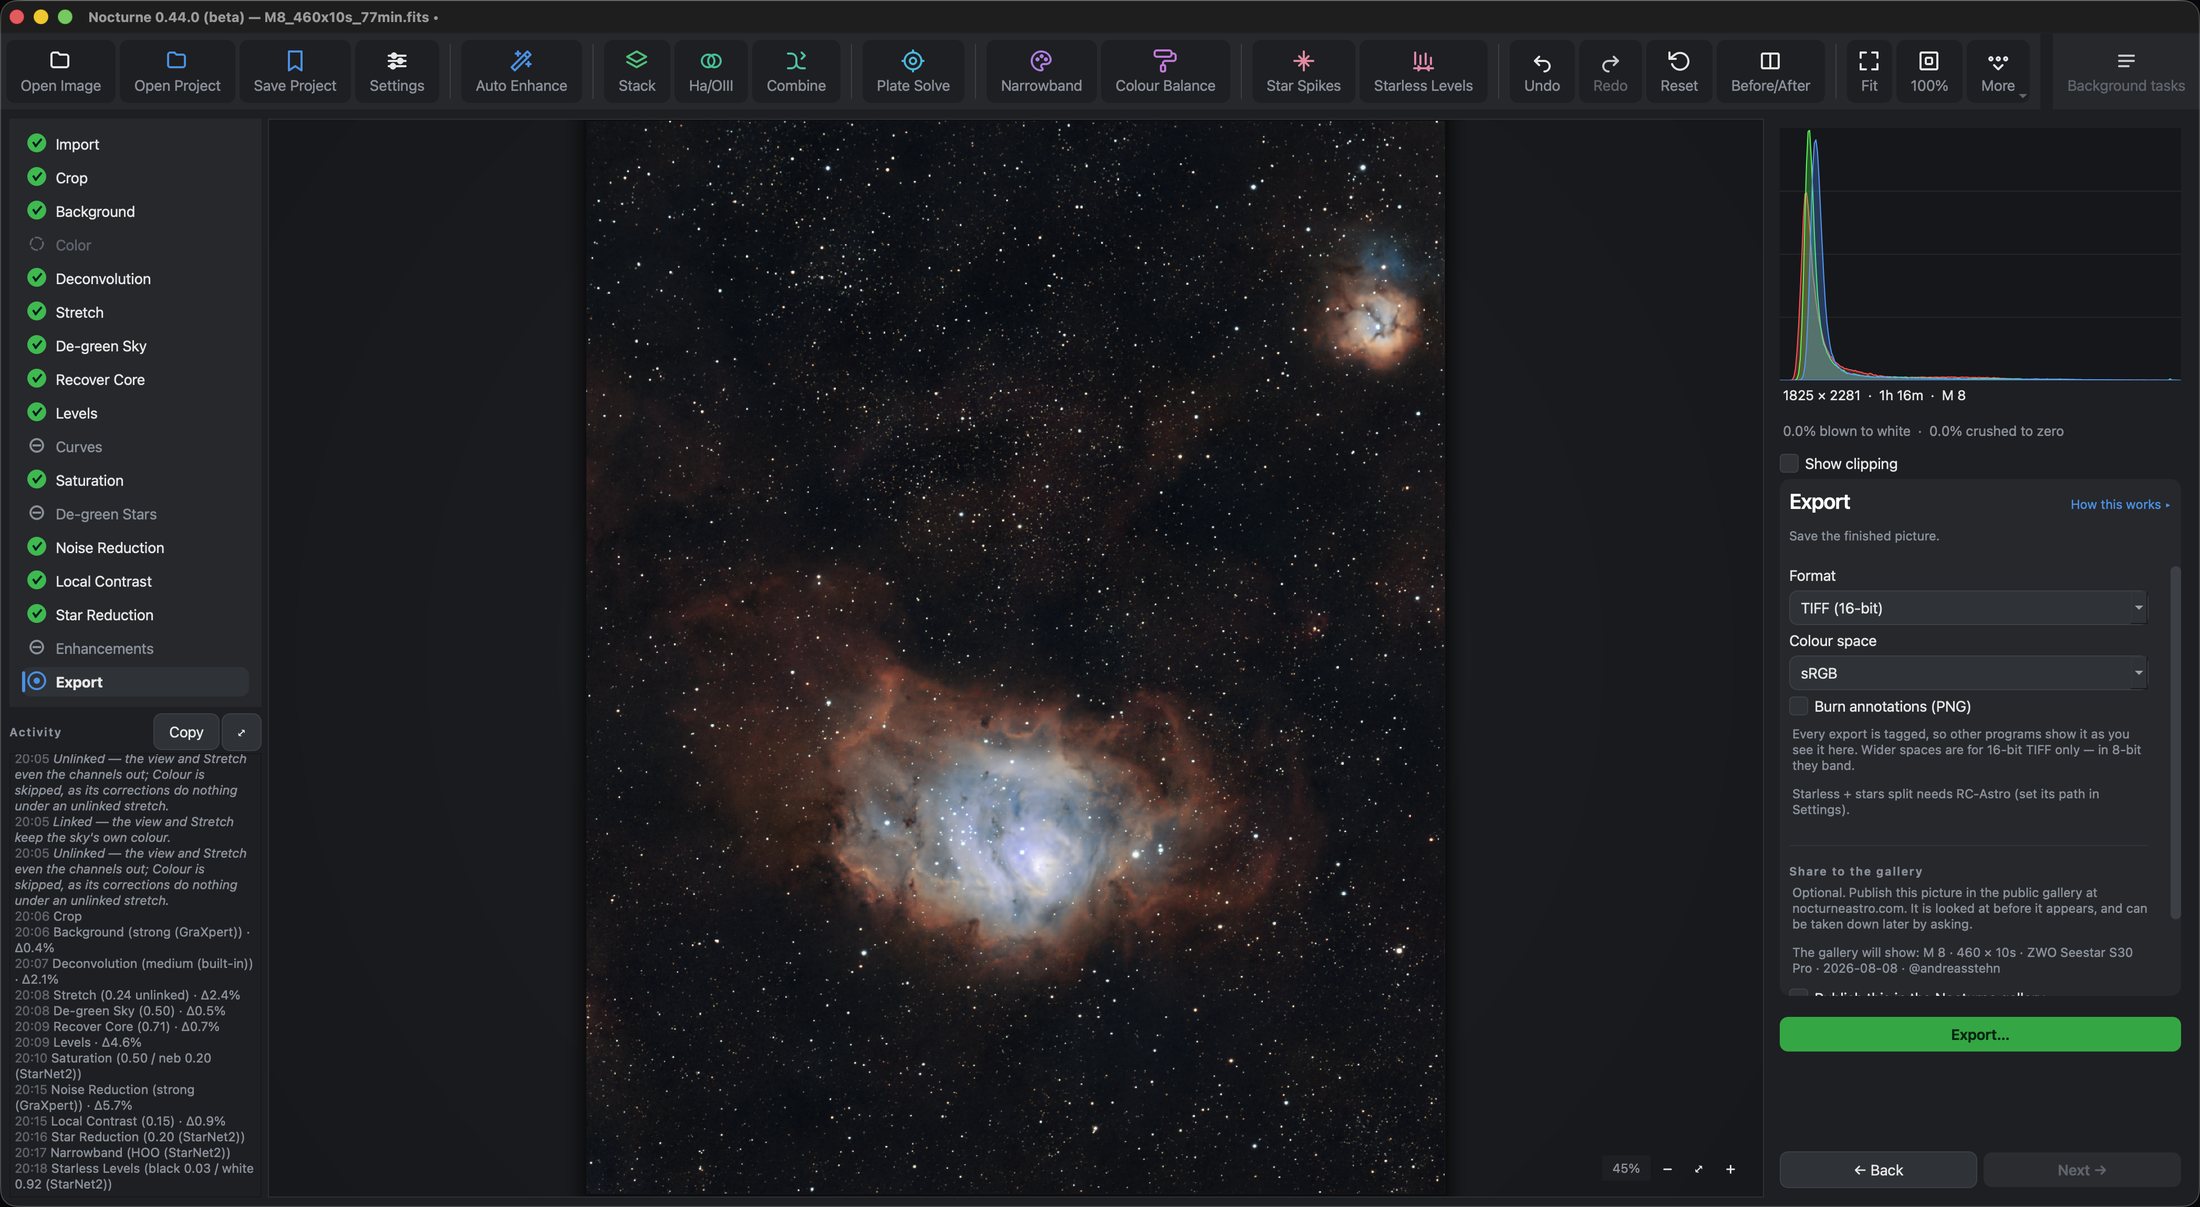Open Starless Levels tool
This screenshot has height=1207, width=2200.
click(x=1423, y=71)
